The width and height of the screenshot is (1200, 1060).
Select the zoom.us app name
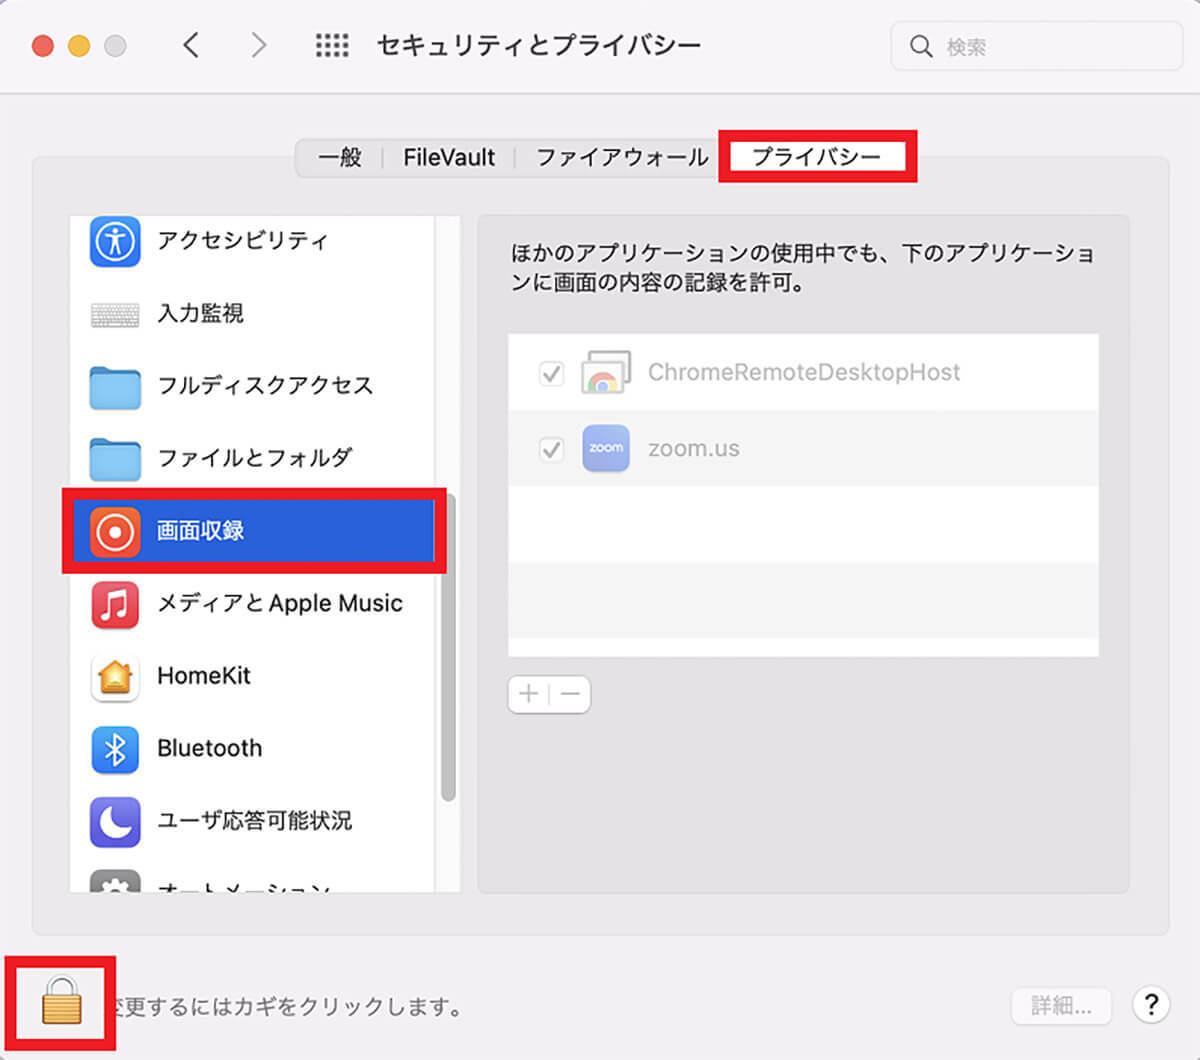(x=694, y=449)
